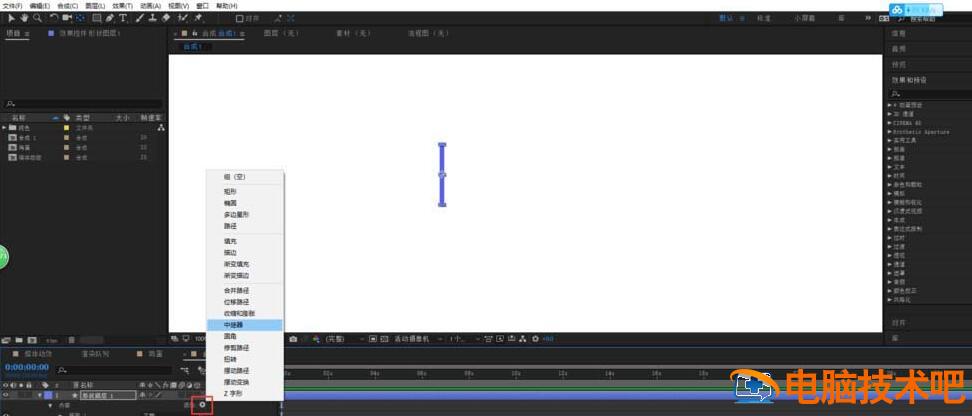The height and width of the screenshot is (416, 972).
Task: Create new composition icon in project panel
Action: (x=32, y=340)
